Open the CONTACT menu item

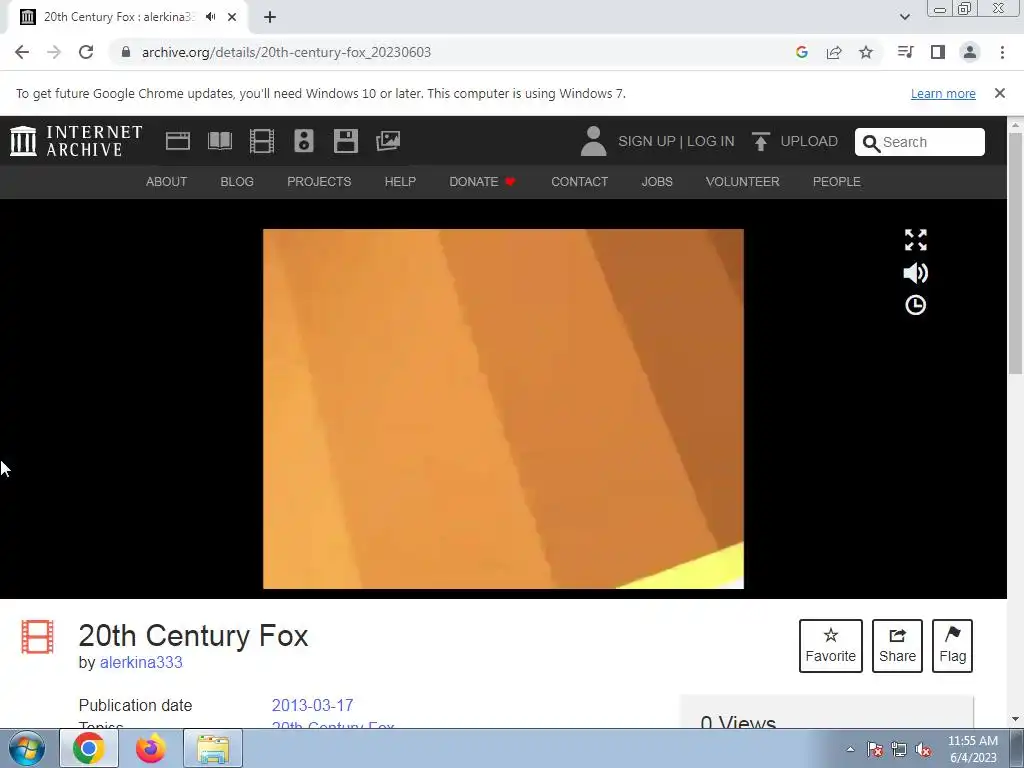tap(579, 182)
